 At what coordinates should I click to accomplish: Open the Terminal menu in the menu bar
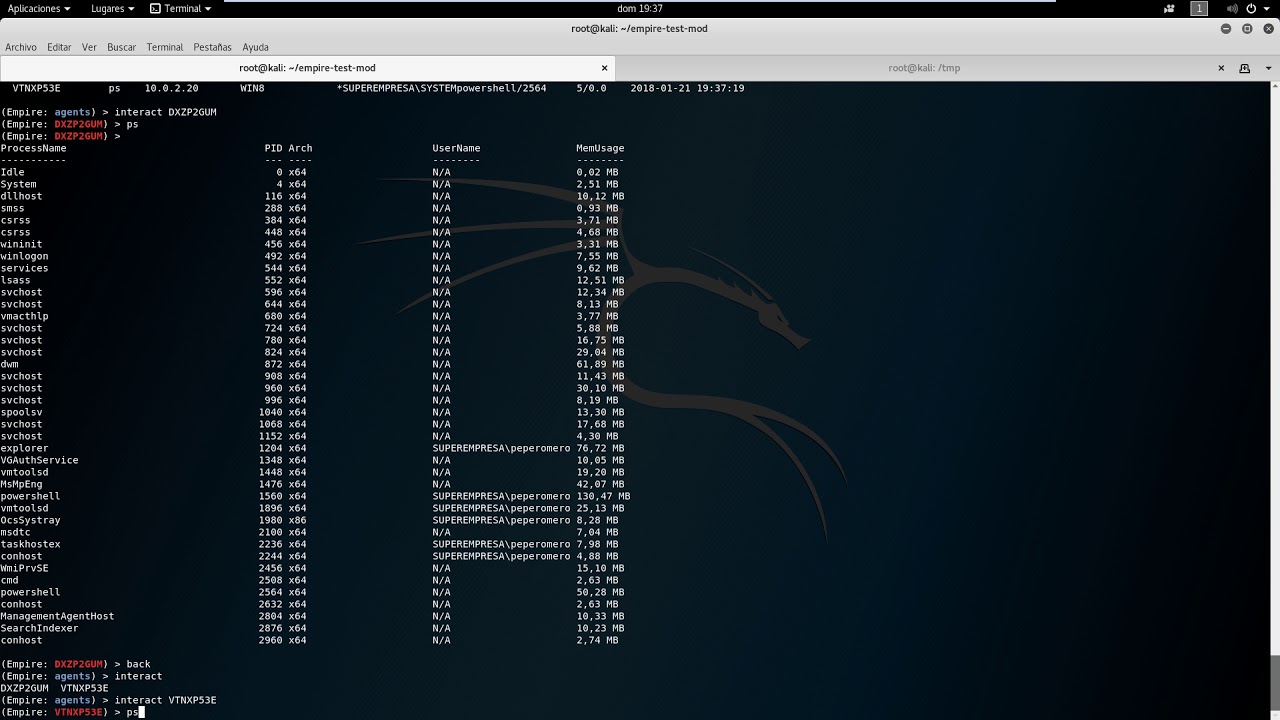click(165, 47)
